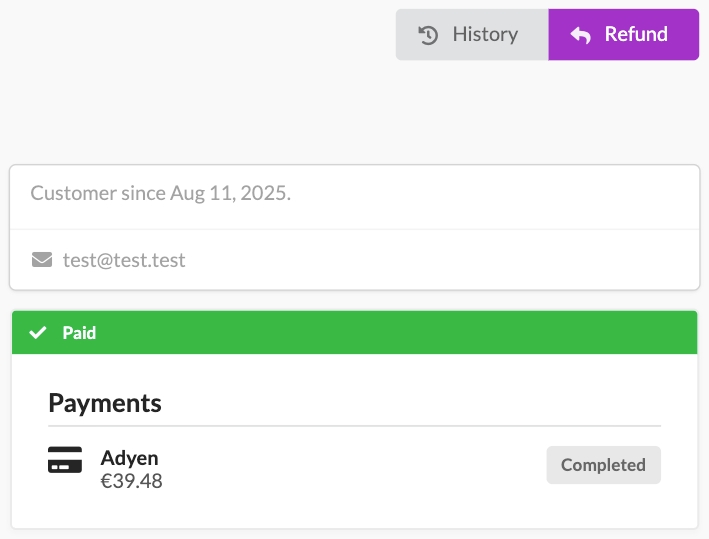Screen dimensions: 709x539
Task: Click the History label text
Action: tap(485, 35)
